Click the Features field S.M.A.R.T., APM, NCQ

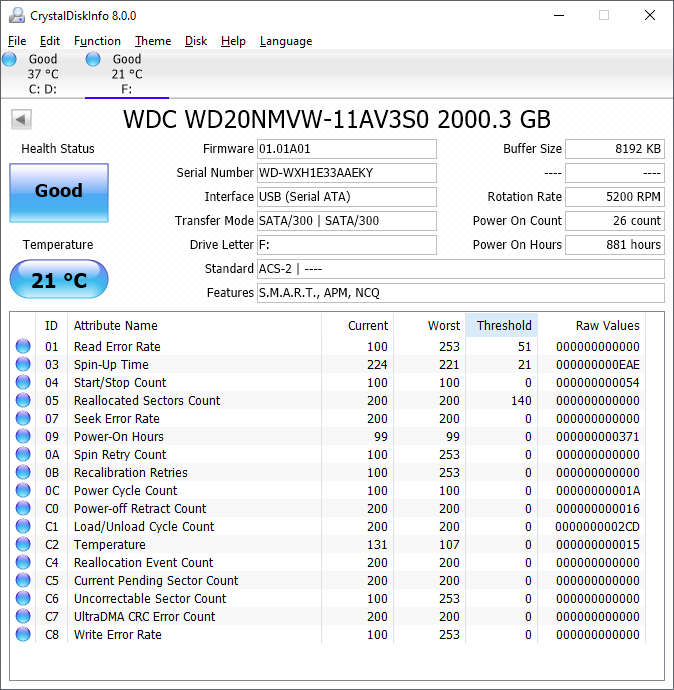click(x=461, y=293)
